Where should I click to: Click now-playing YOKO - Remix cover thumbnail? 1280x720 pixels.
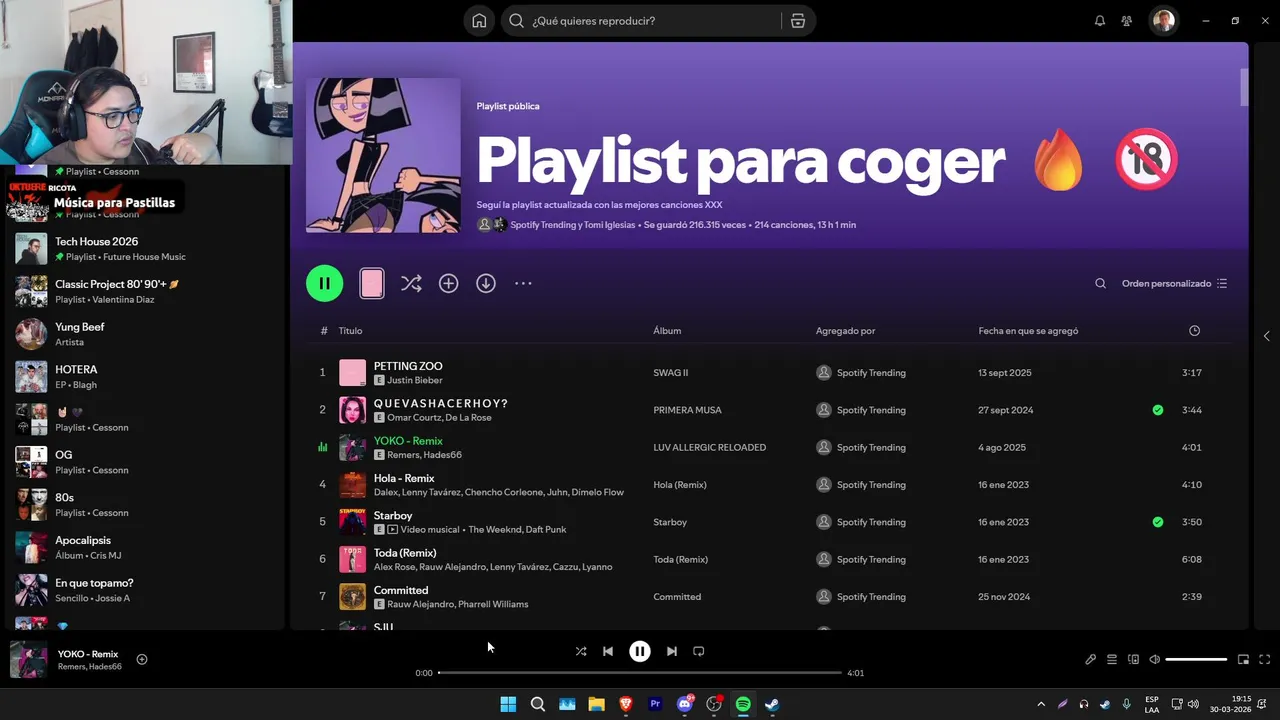[28, 660]
